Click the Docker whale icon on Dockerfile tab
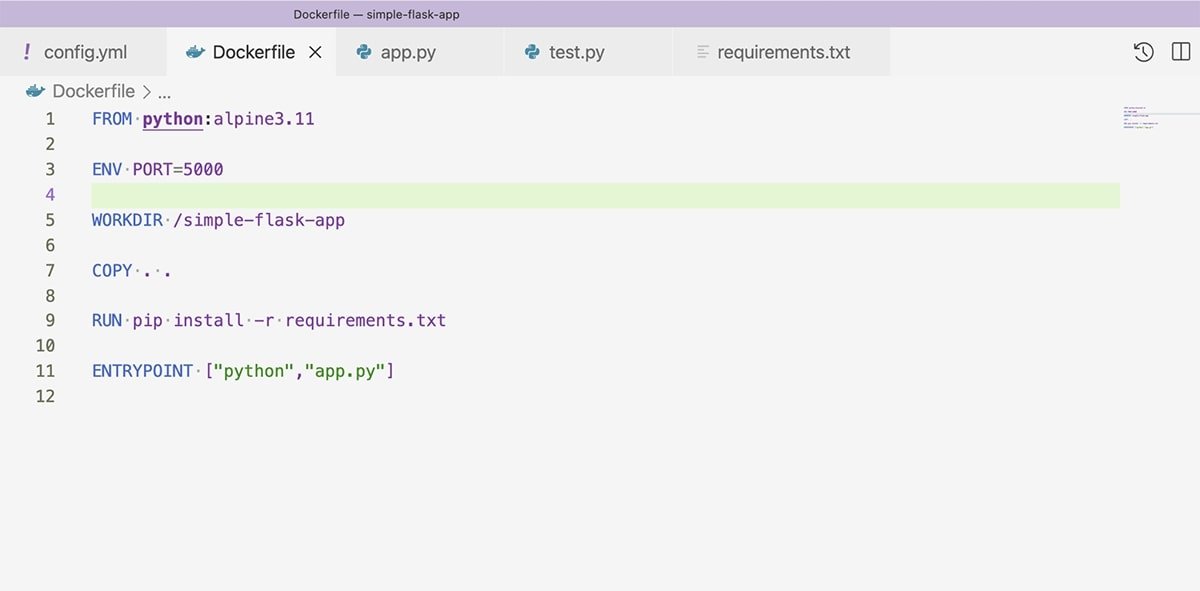 195,52
